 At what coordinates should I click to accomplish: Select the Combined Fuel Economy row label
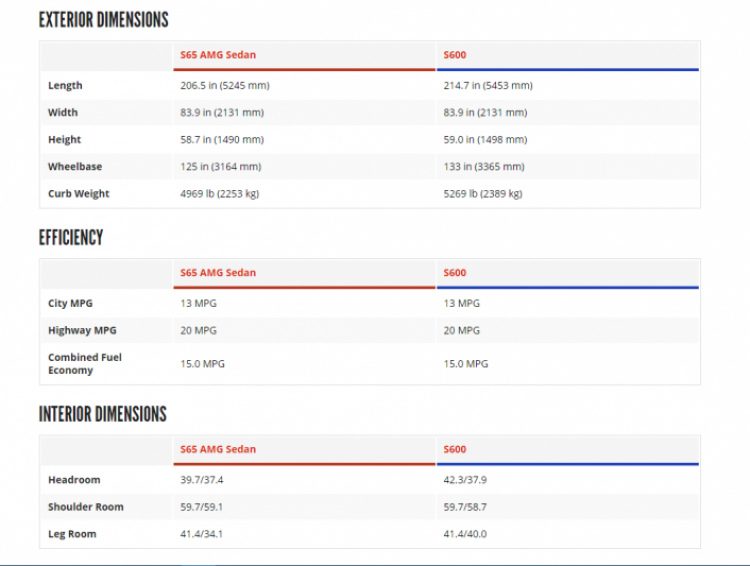[85, 364]
